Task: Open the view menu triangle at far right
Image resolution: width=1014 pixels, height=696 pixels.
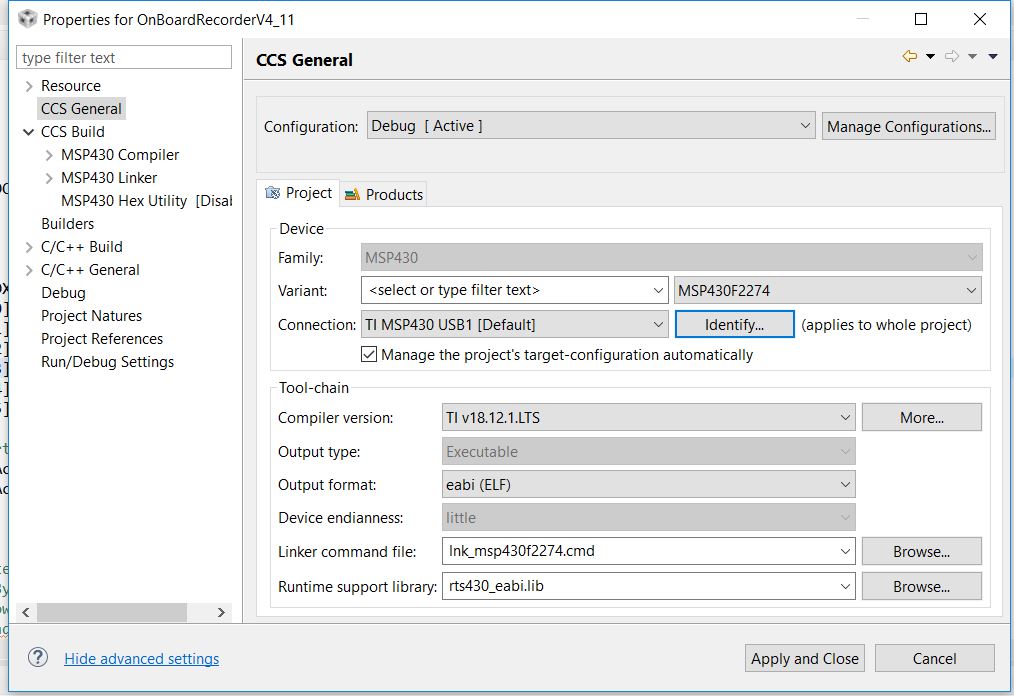Action: click(993, 57)
